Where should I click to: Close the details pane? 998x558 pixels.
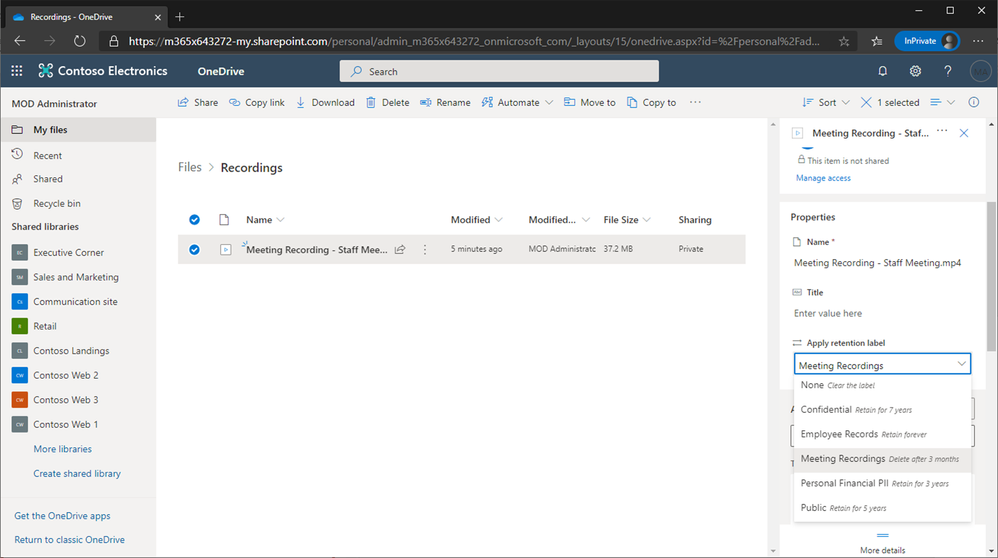coord(964,133)
